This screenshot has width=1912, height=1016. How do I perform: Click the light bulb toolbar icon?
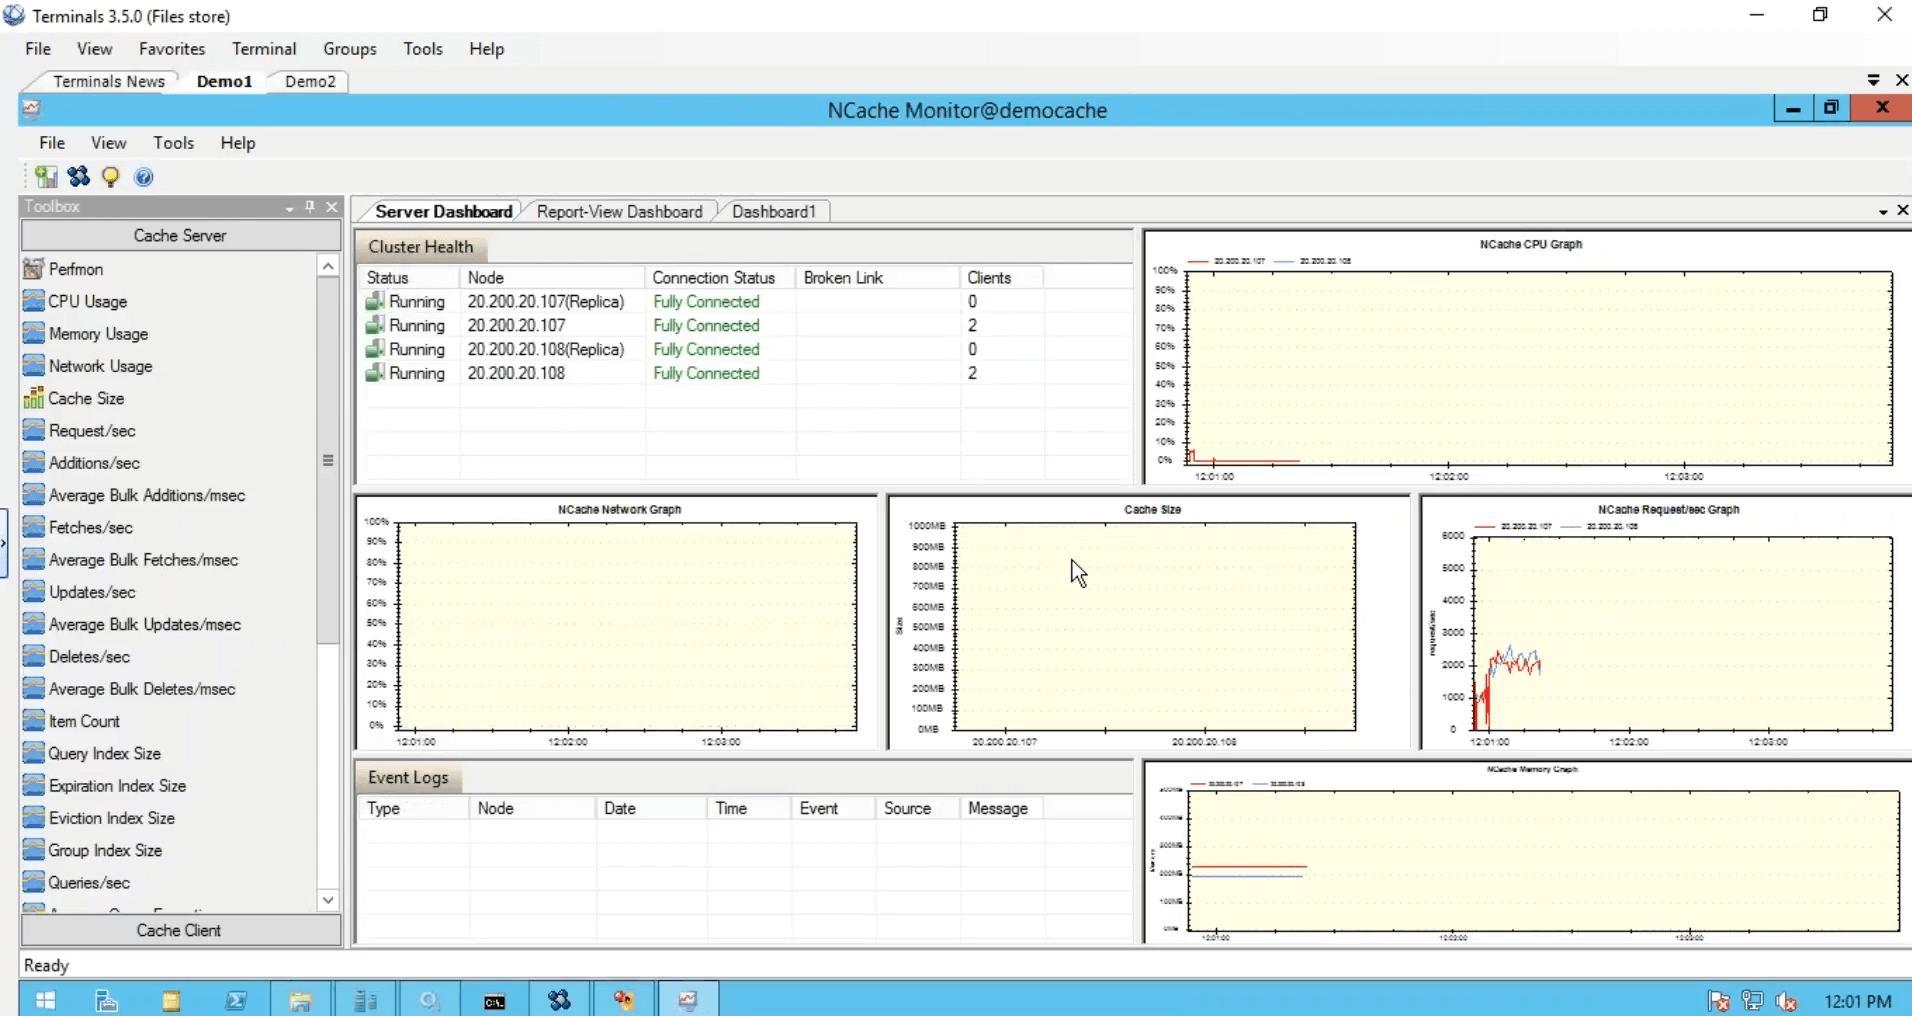pyautogui.click(x=111, y=177)
